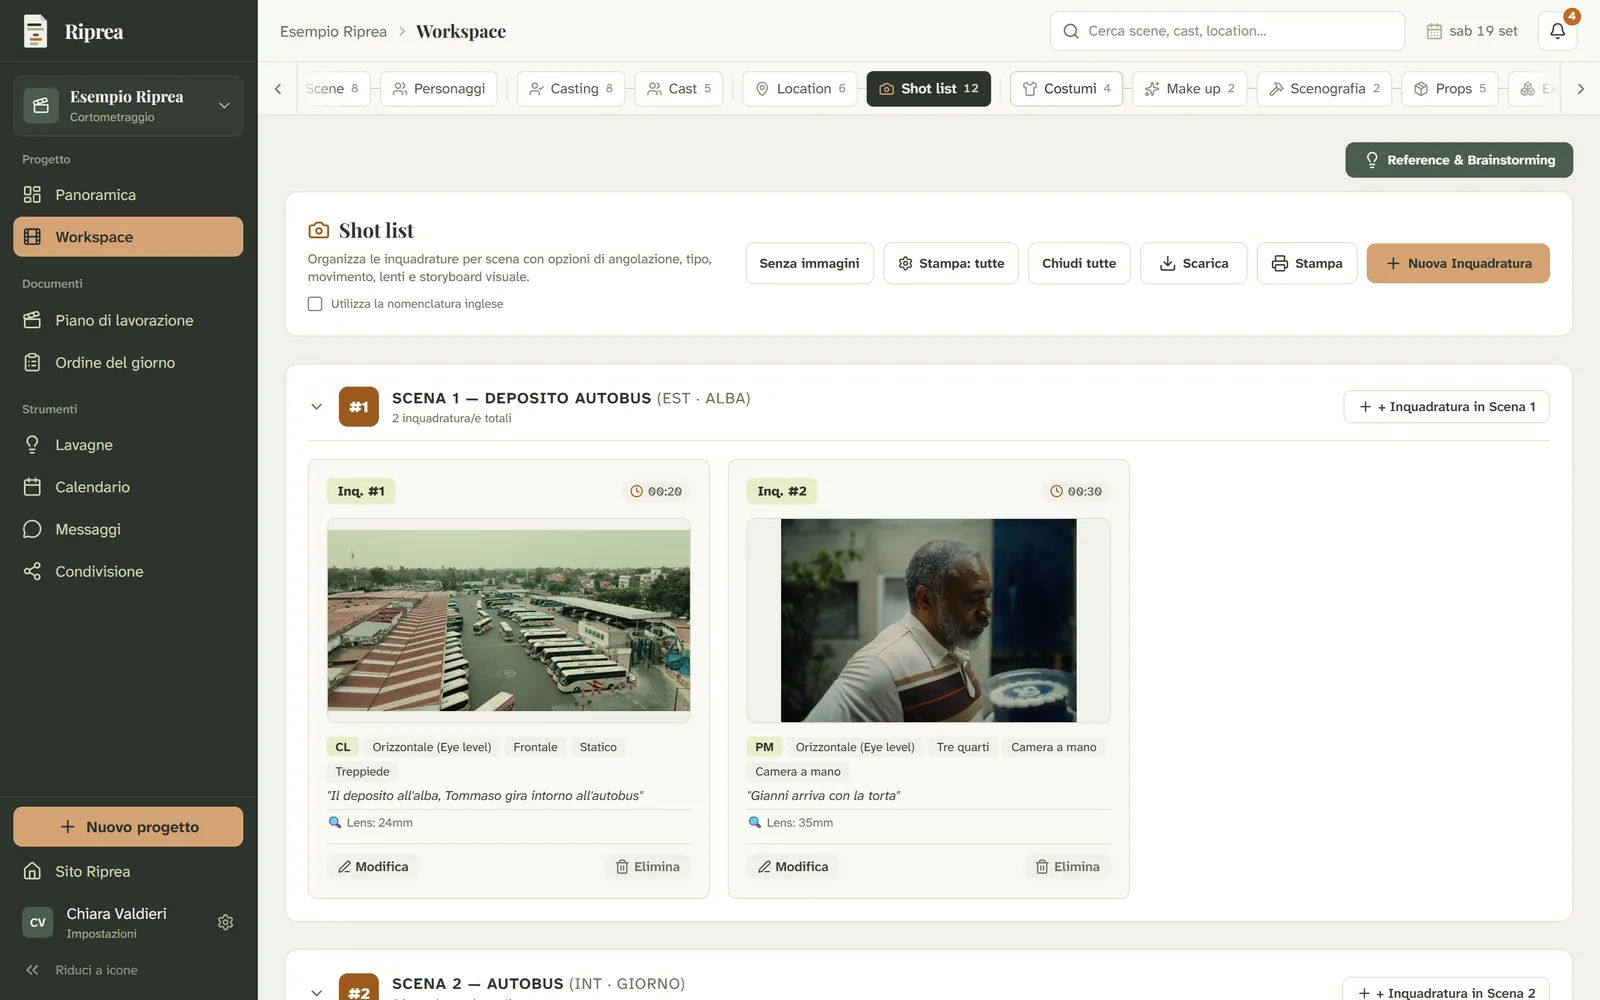Open the bus depot storyboard image
The image size is (1600, 1000).
(509, 620)
